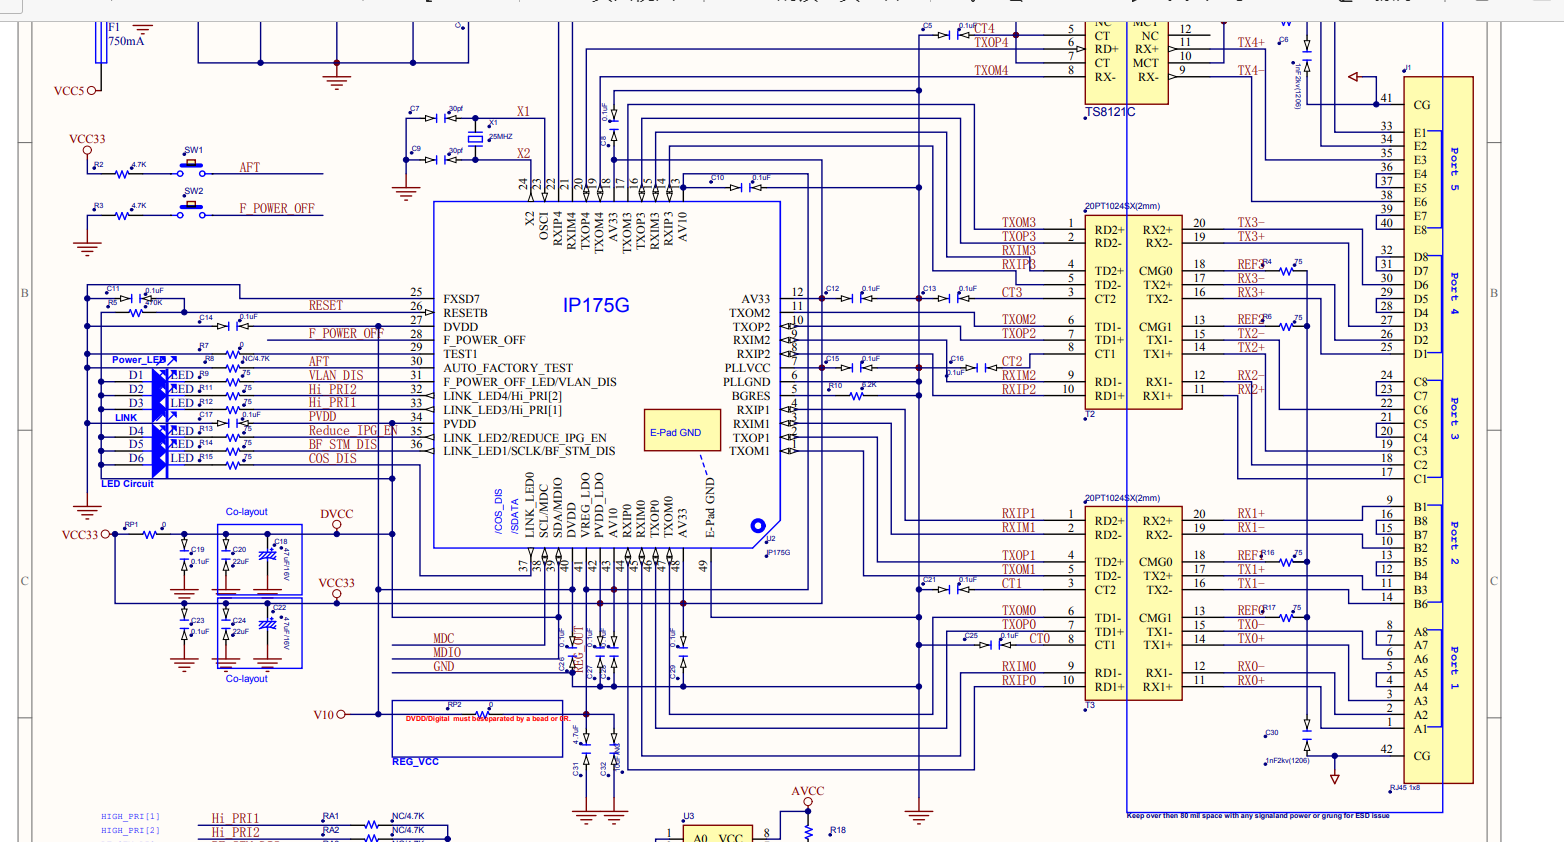The height and width of the screenshot is (842, 1564).
Task: Click the red RX3+ net label
Action: pyautogui.click(x=1251, y=293)
